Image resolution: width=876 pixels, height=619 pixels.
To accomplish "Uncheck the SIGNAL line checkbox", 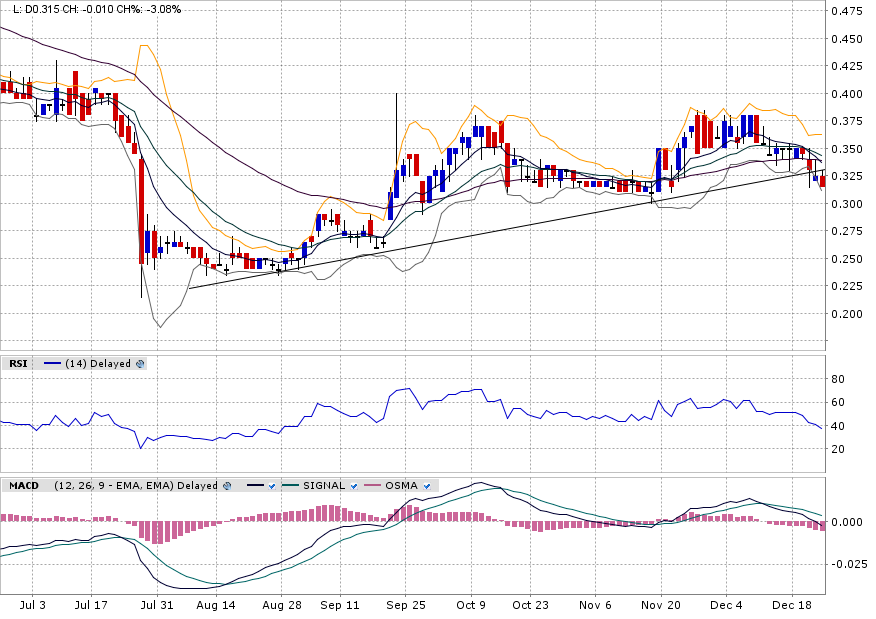I will 352,486.
